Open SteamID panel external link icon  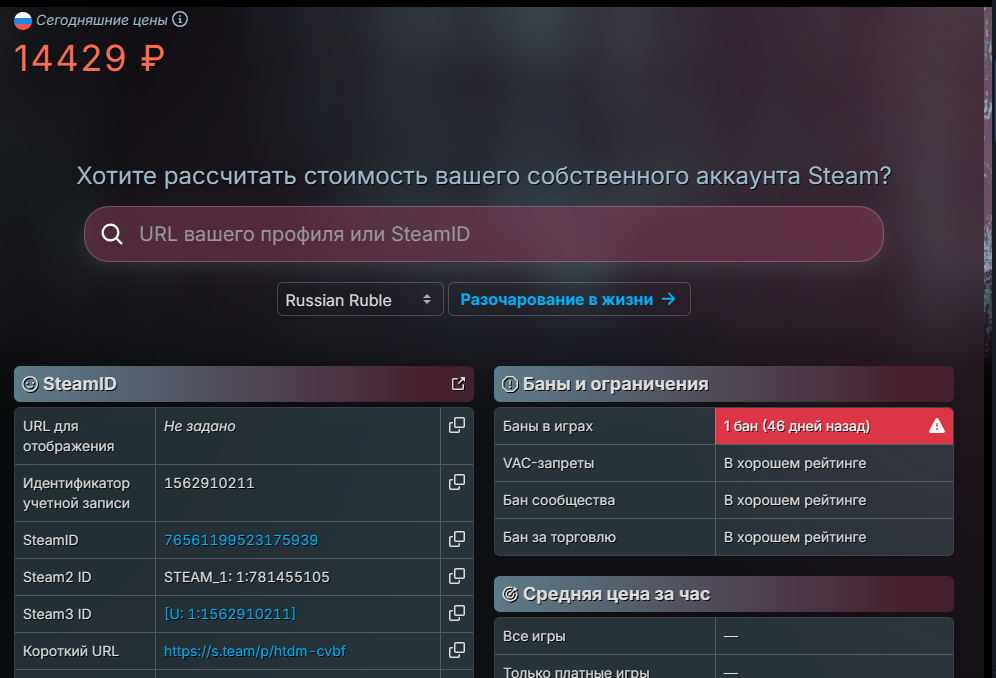click(458, 384)
